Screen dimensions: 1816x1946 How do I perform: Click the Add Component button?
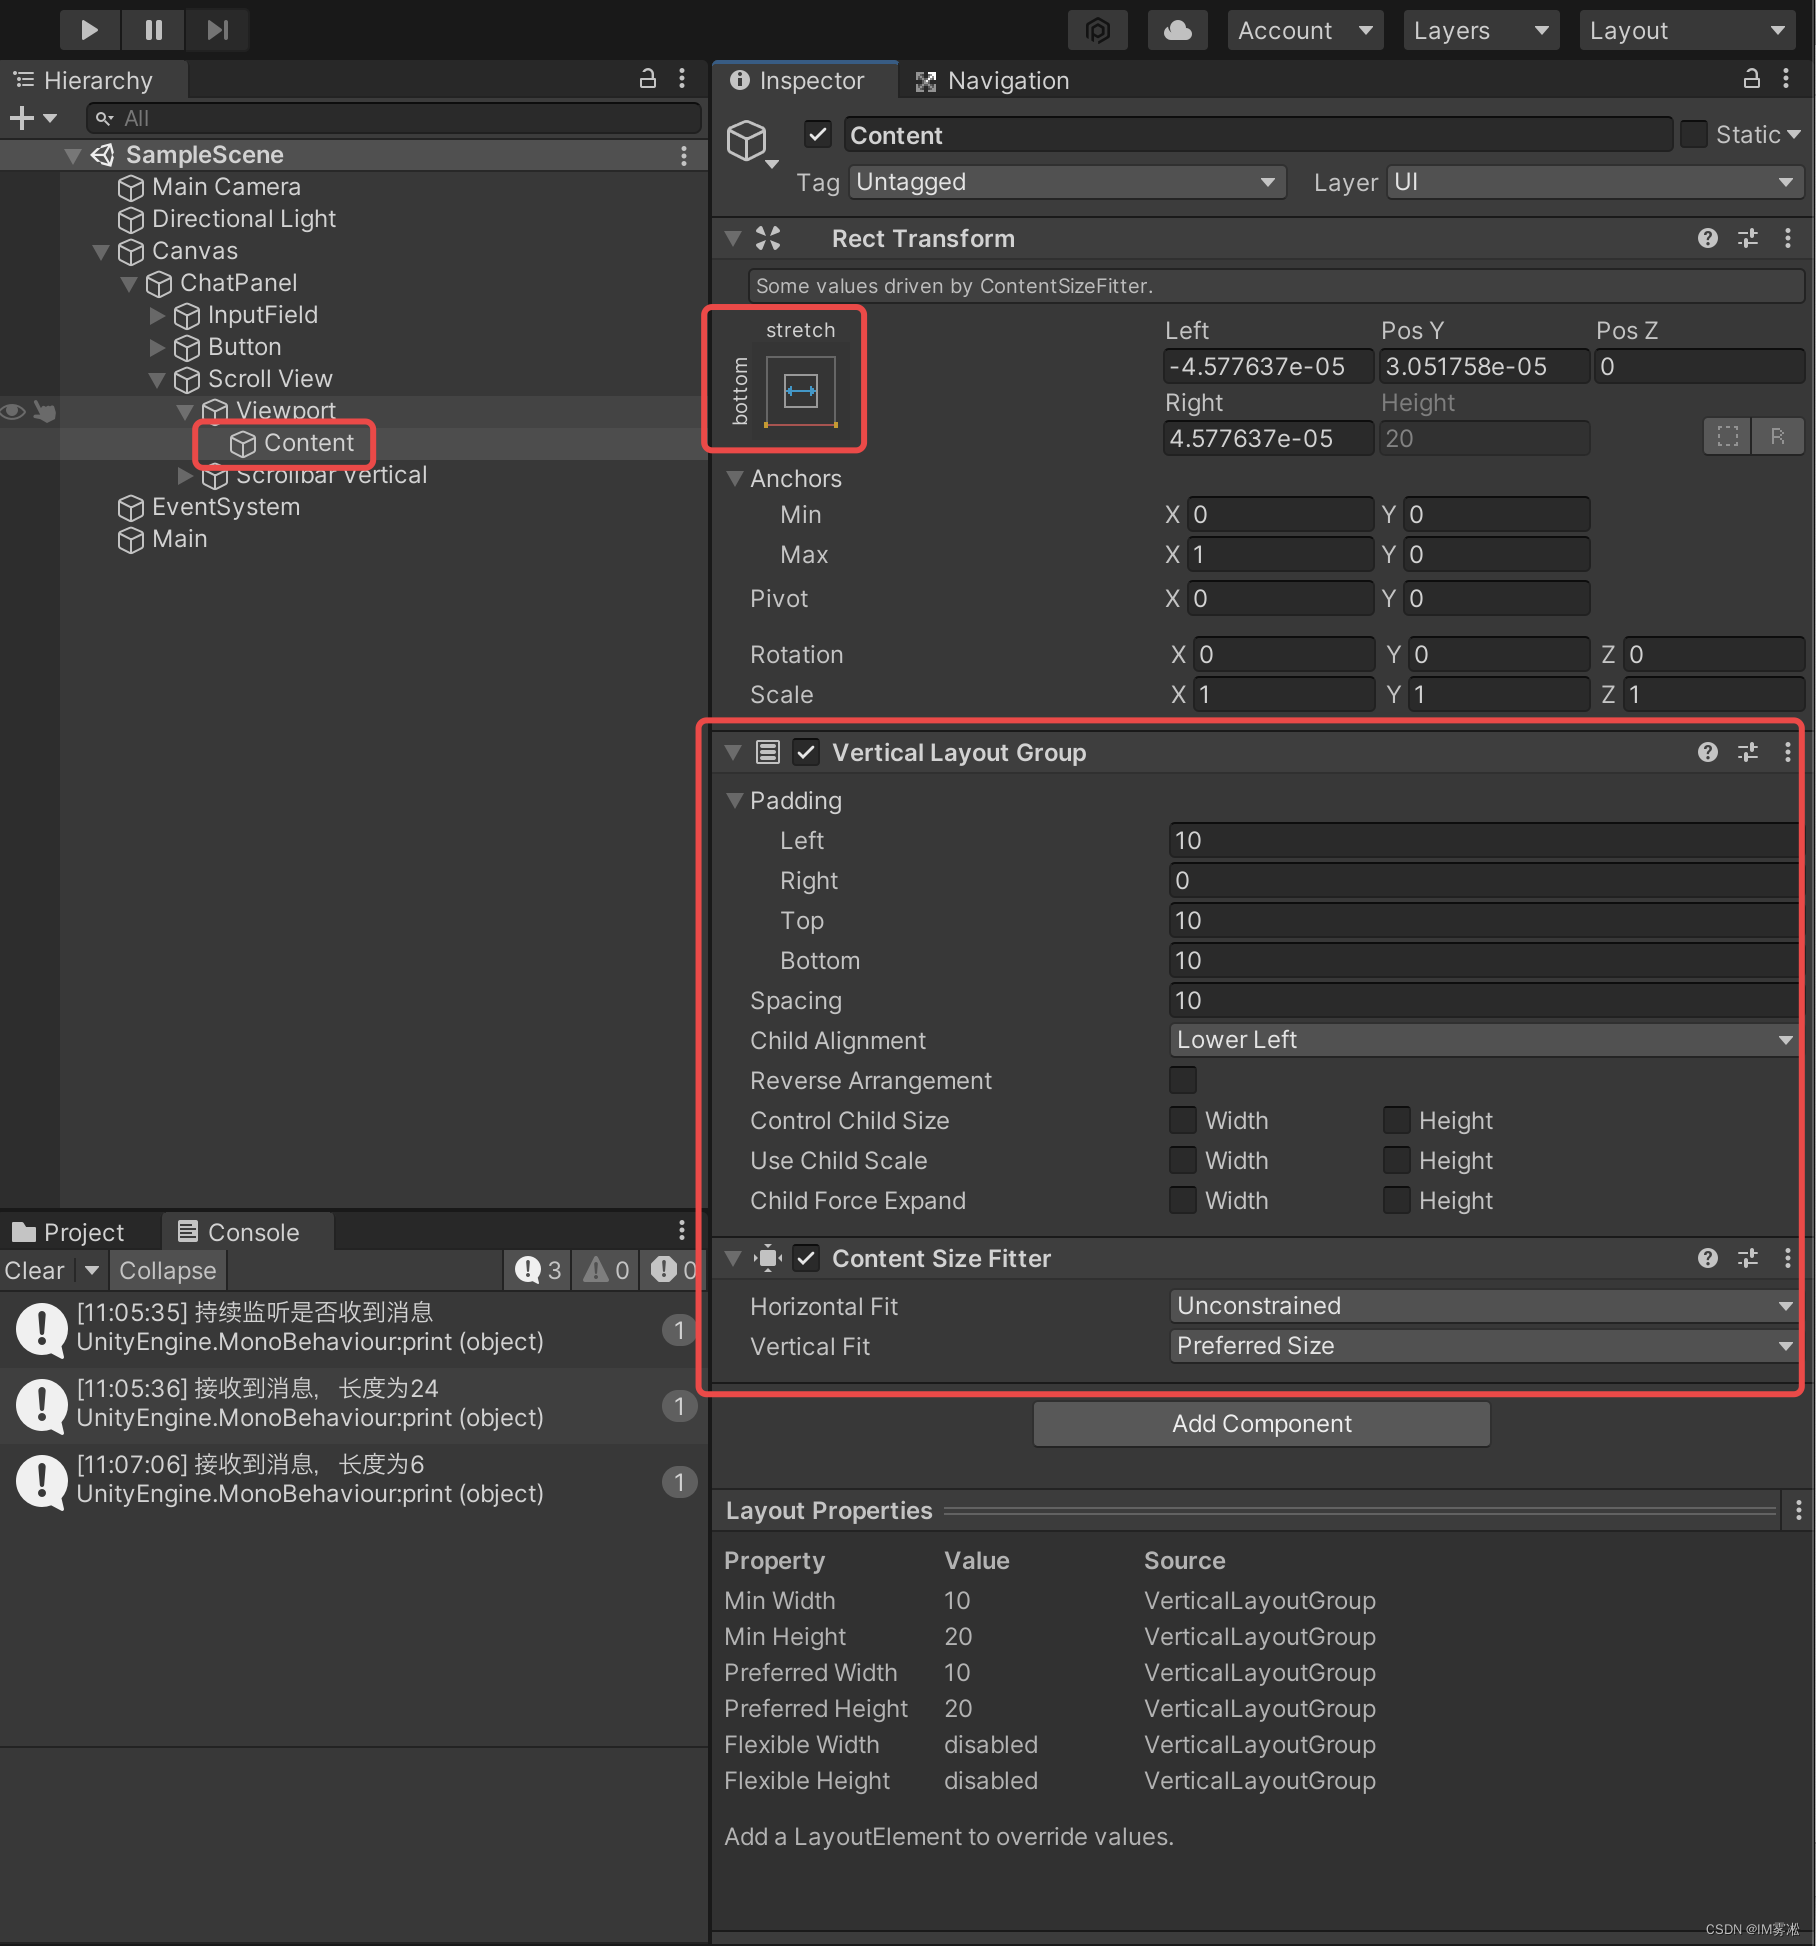(x=1262, y=1424)
